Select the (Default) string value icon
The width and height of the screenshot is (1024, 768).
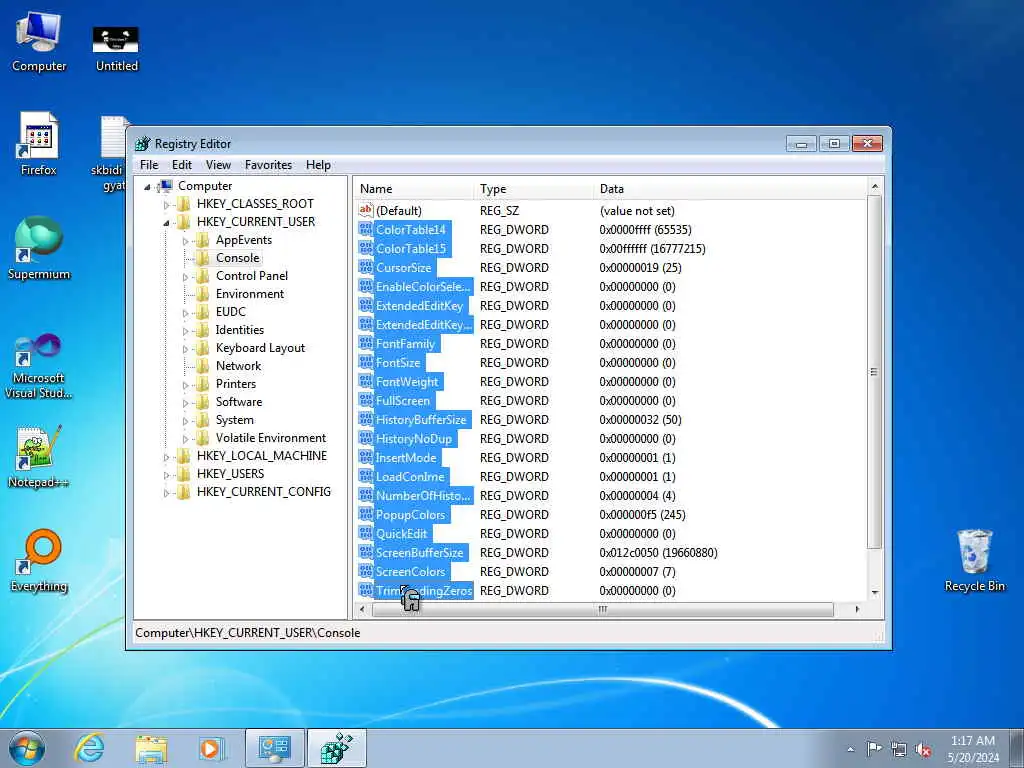366,210
